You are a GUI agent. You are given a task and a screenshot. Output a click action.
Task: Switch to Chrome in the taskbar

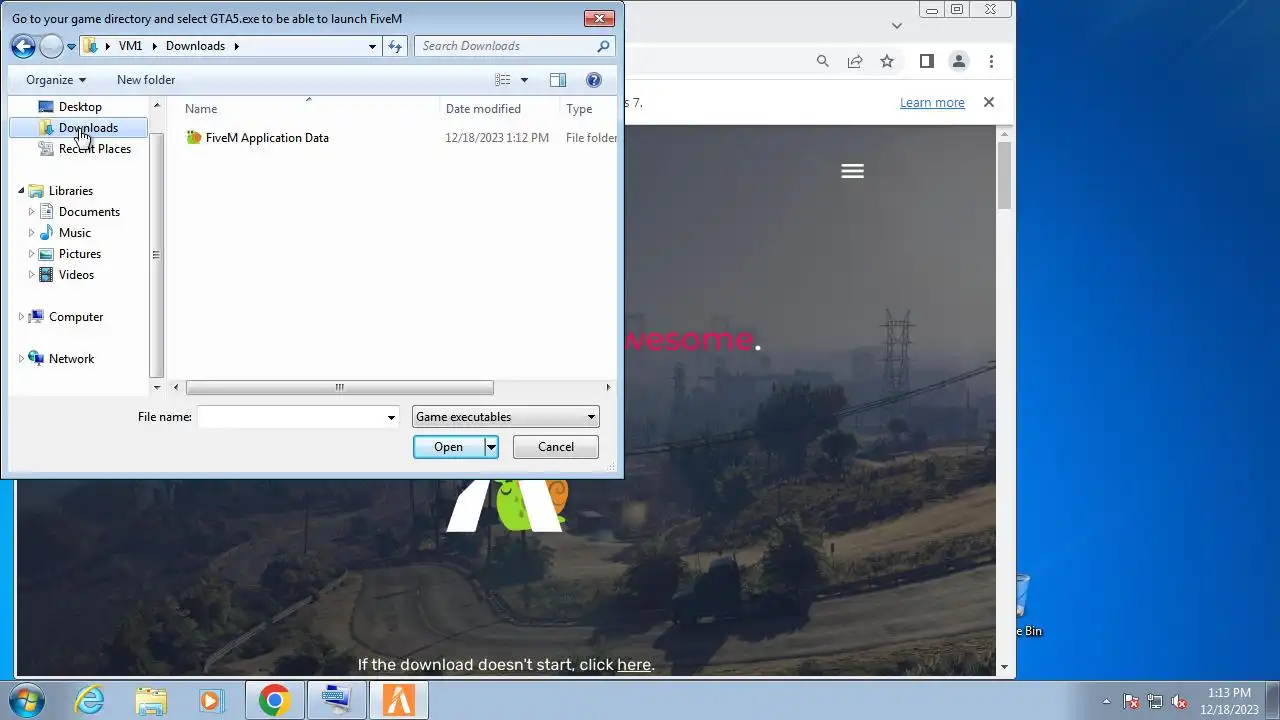(x=275, y=701)
